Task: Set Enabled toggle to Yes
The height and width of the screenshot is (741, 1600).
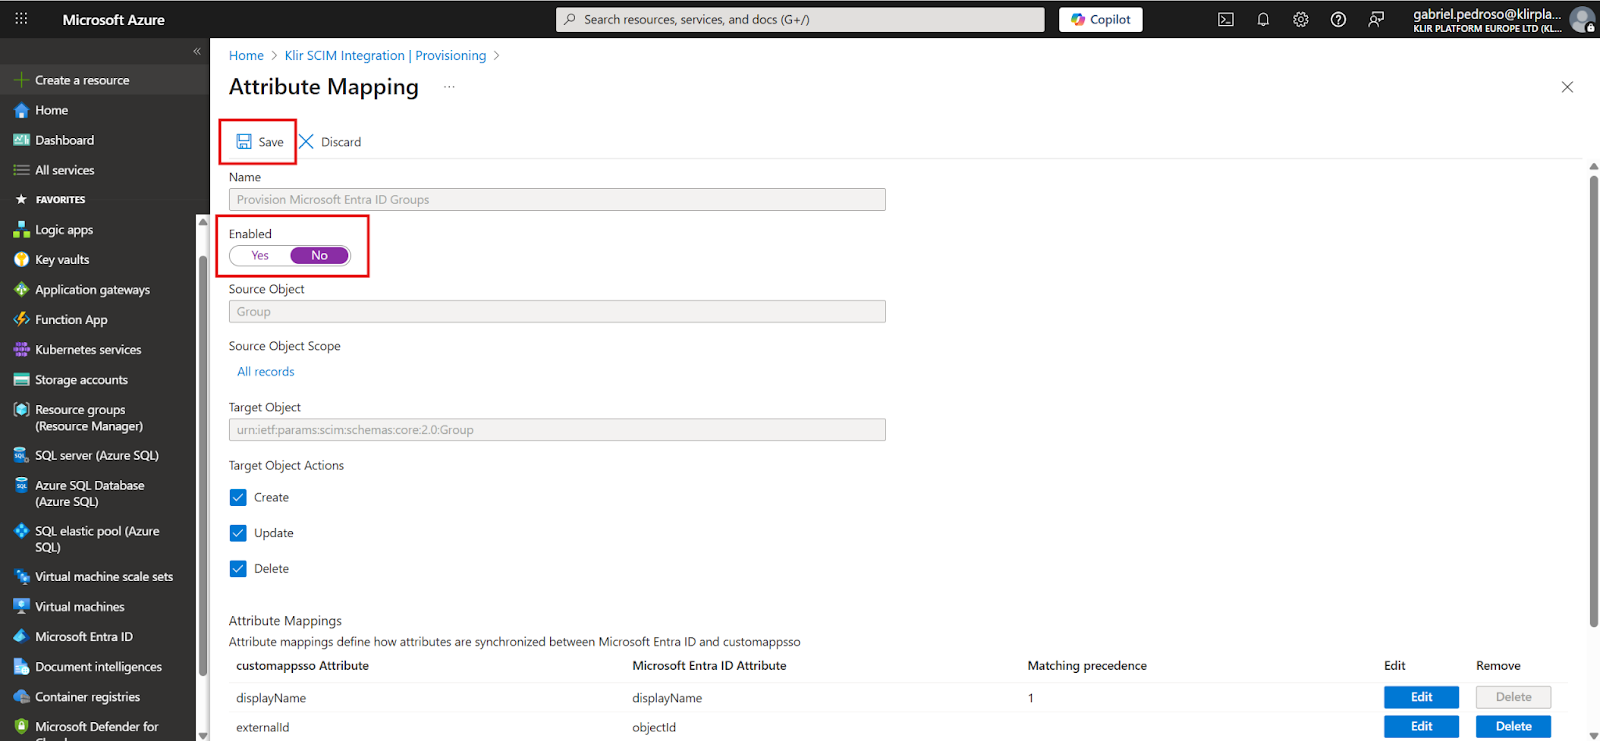Action: 260,256
